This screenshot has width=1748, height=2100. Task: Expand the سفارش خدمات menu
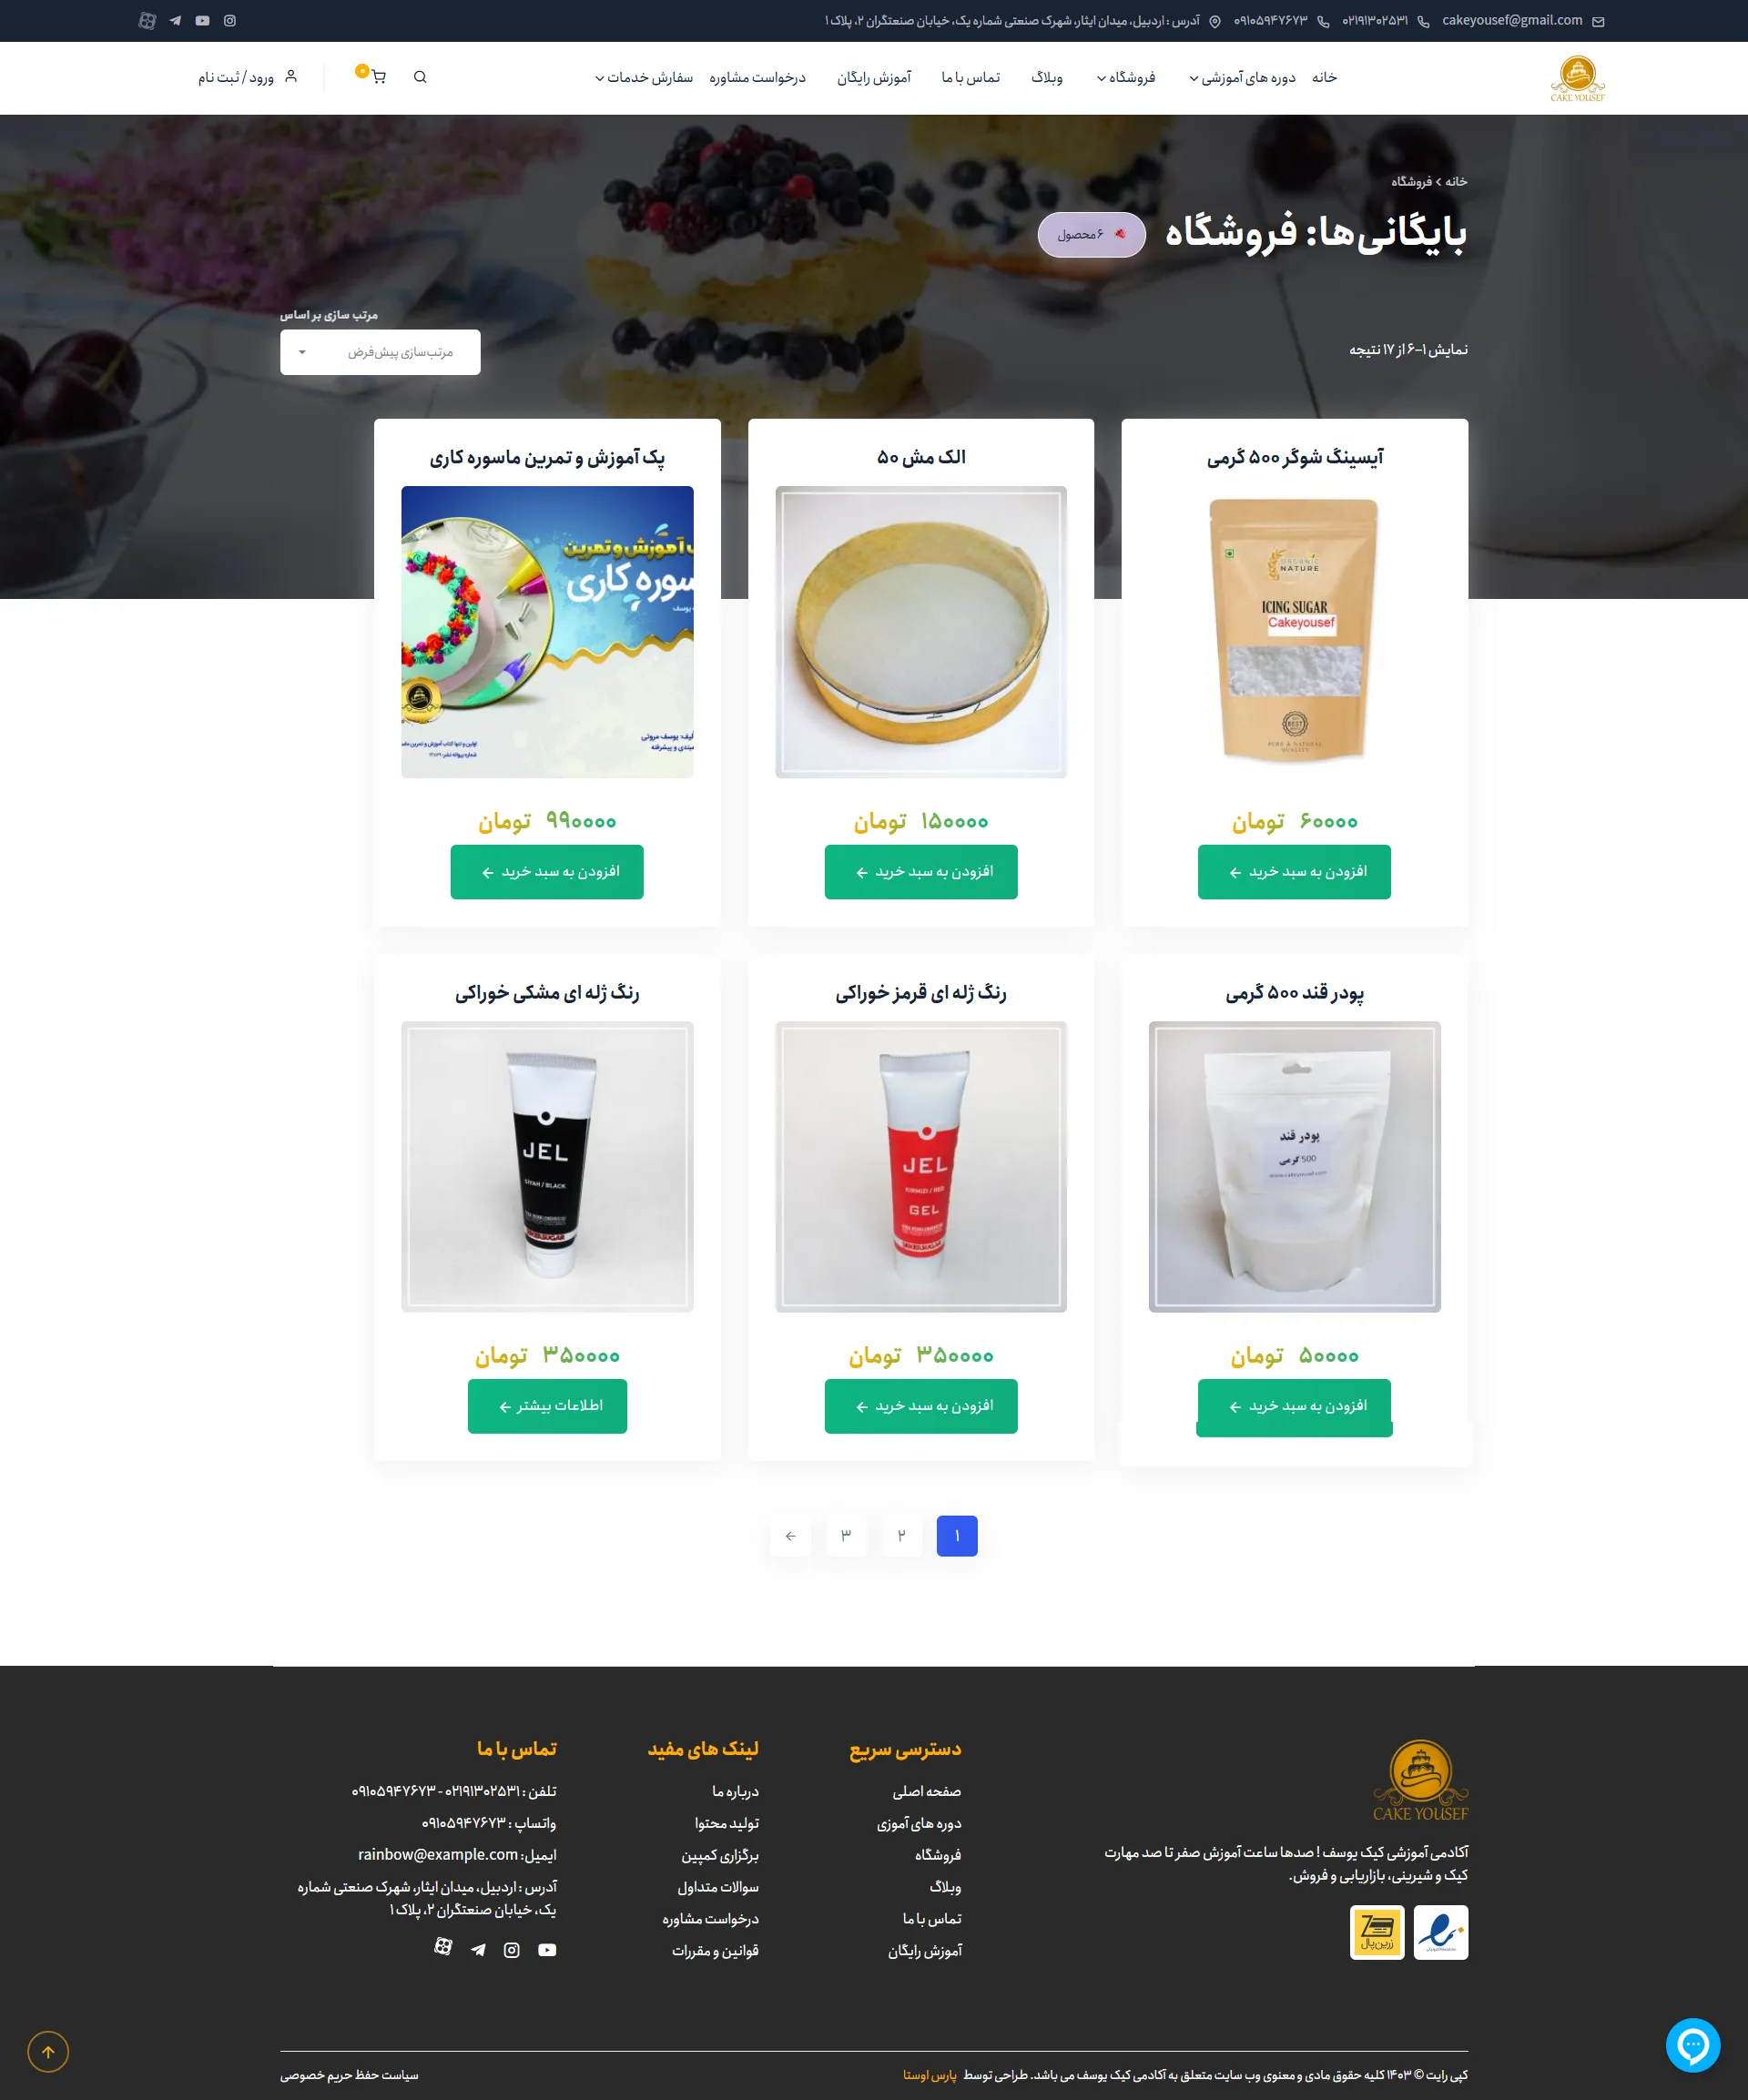[x=644, y=77]
